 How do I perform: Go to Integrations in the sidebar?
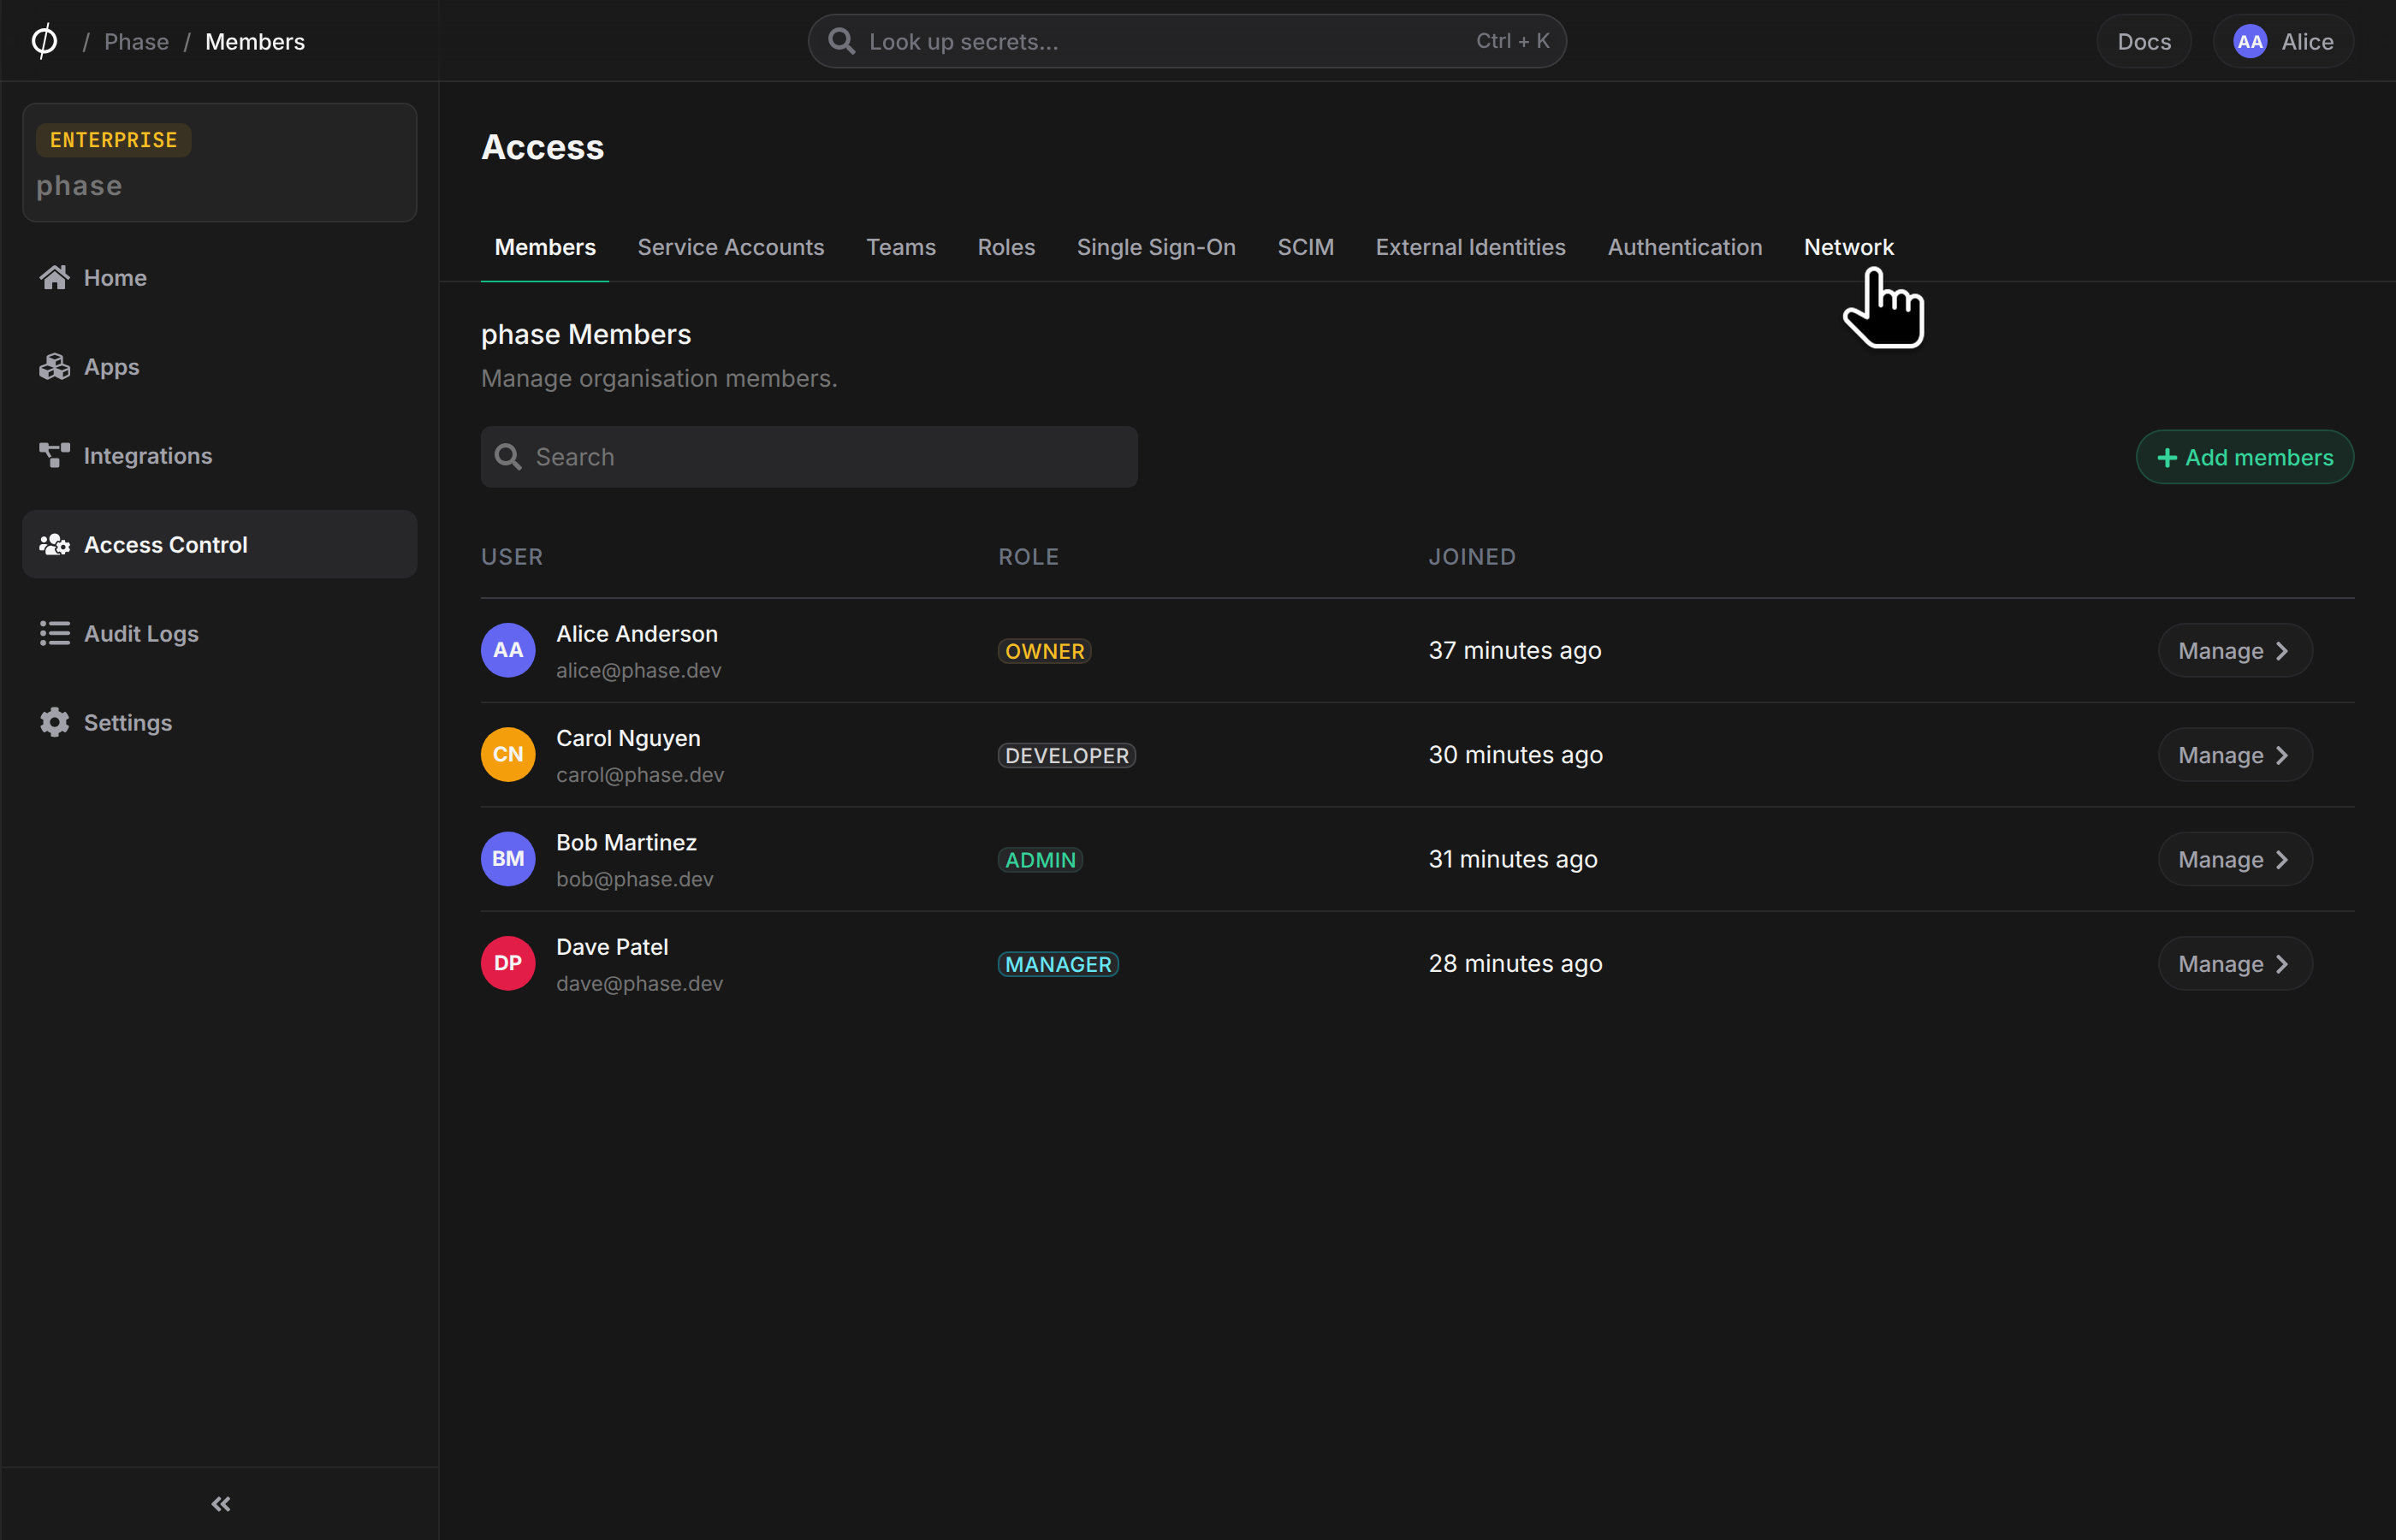point(219,456)
